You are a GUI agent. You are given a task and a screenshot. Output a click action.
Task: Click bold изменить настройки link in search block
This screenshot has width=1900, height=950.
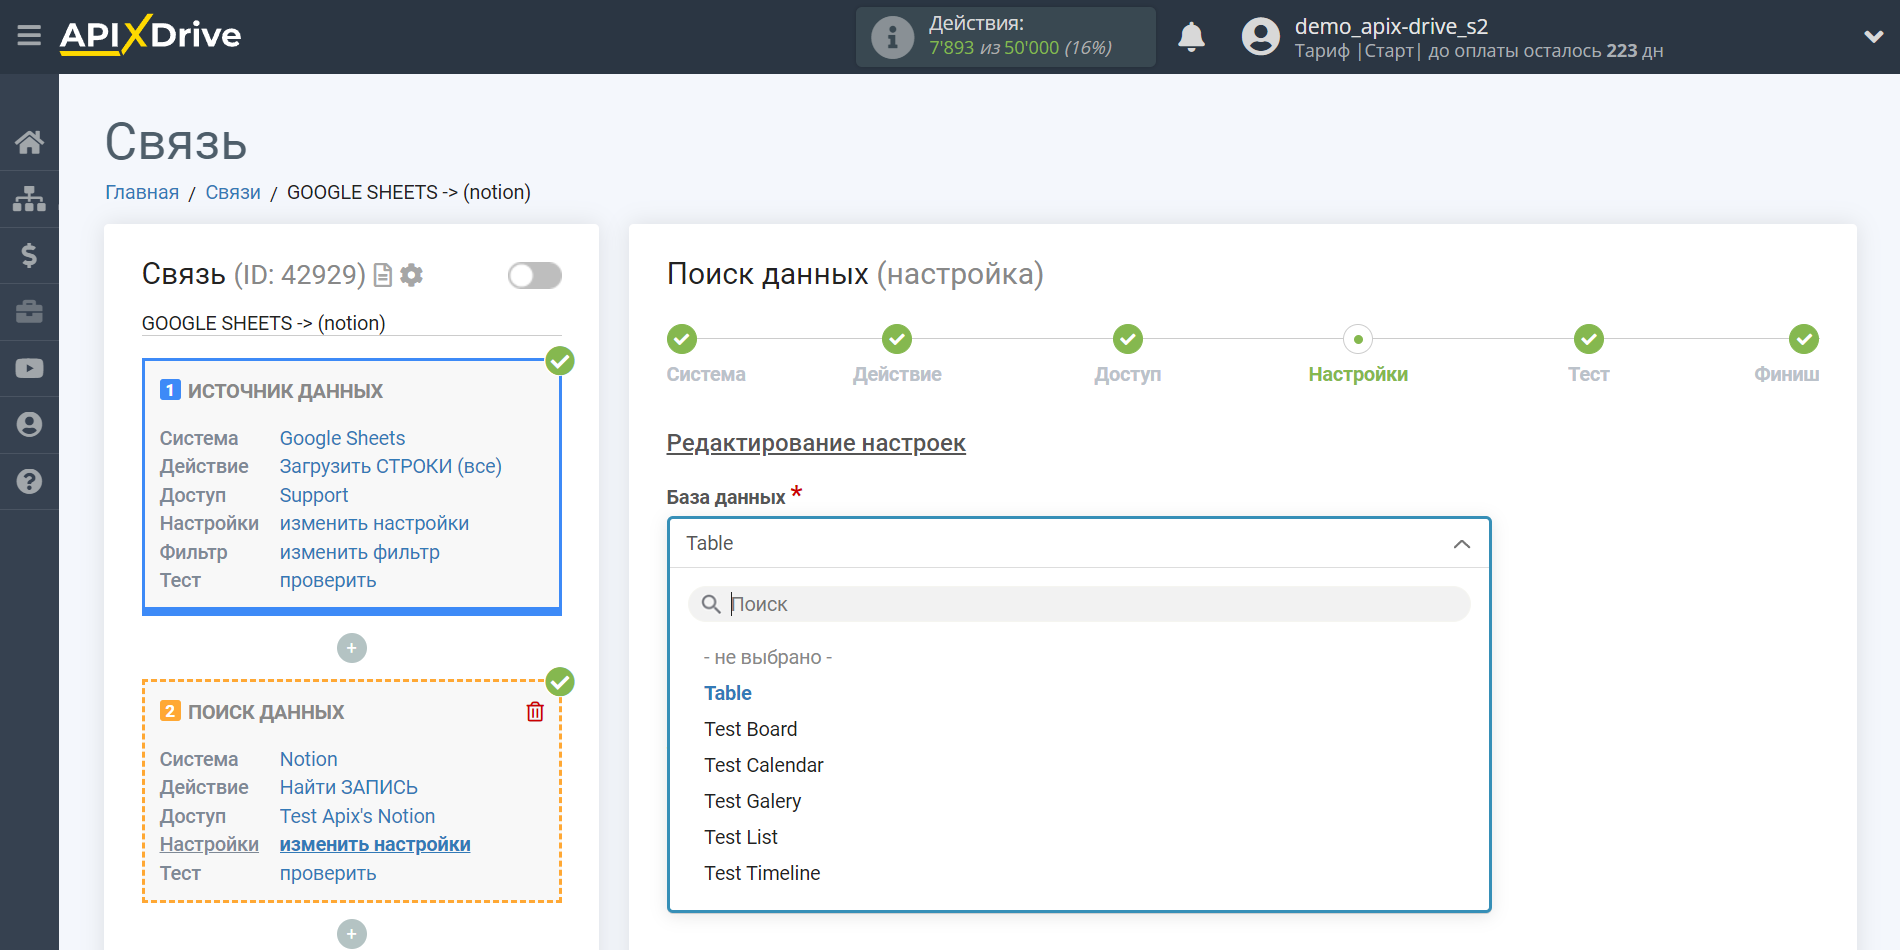pos(375,844)
